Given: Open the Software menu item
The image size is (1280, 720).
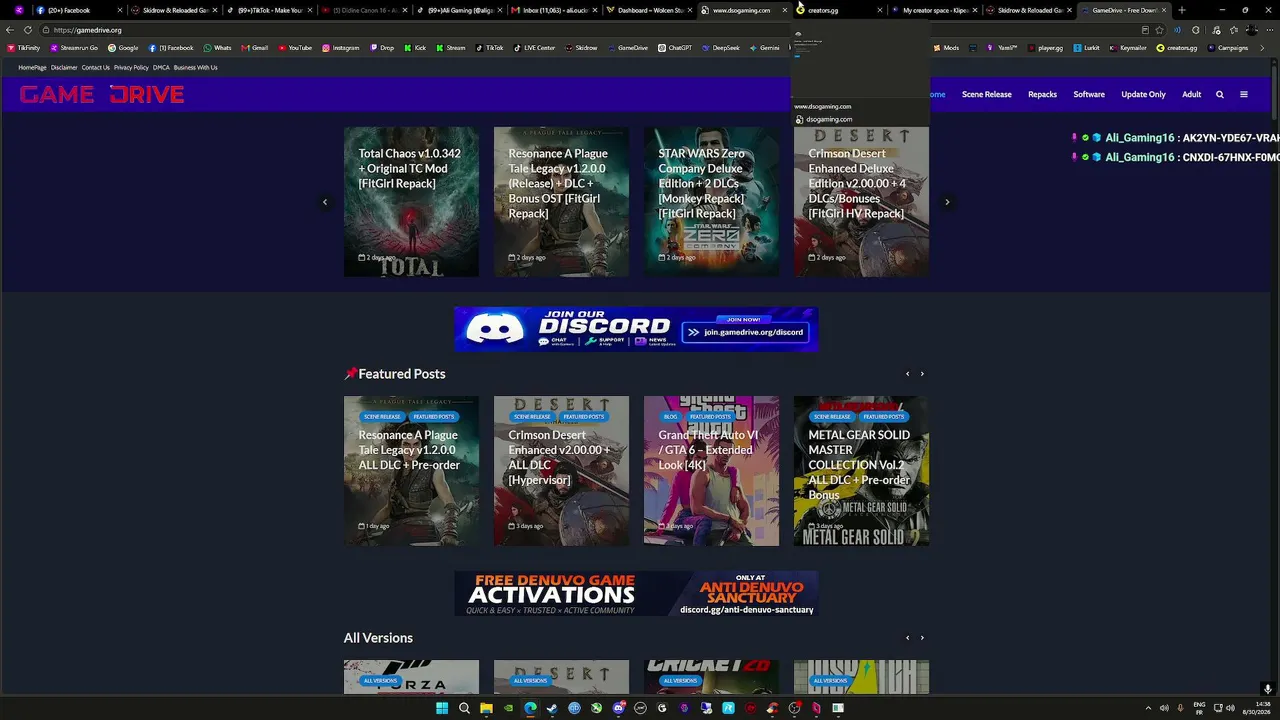Looking at the screenshot, I should [1089, 94].
